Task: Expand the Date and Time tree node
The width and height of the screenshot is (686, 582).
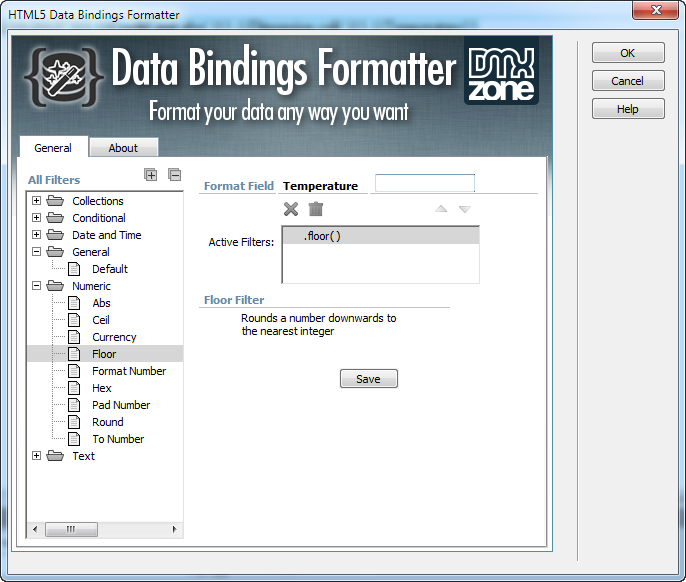Action: click(37, 235)
